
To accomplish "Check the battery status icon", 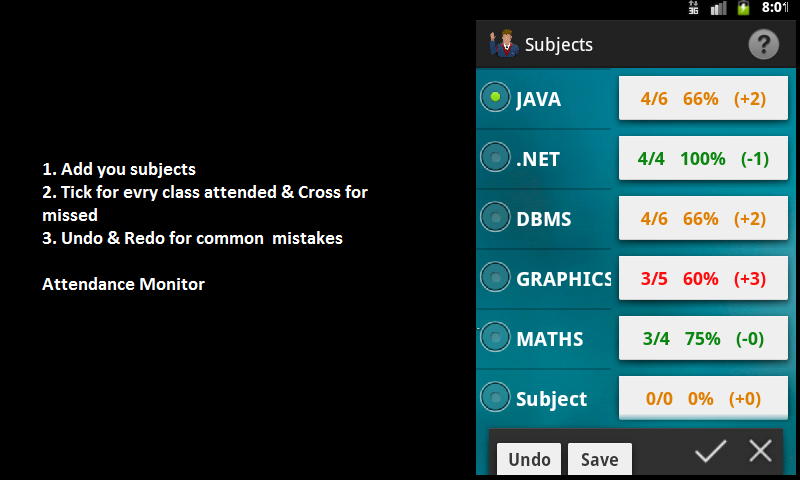I will coord(744,8).
